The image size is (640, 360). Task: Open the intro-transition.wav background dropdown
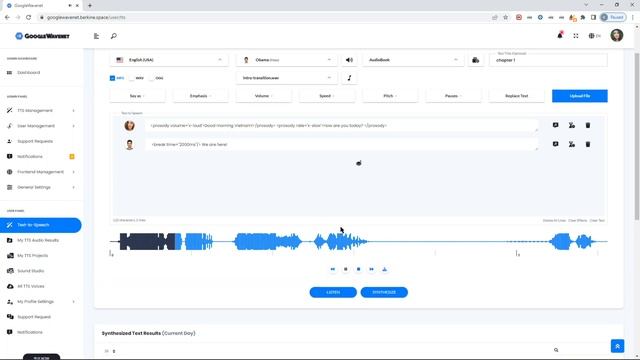click(287, 78)
